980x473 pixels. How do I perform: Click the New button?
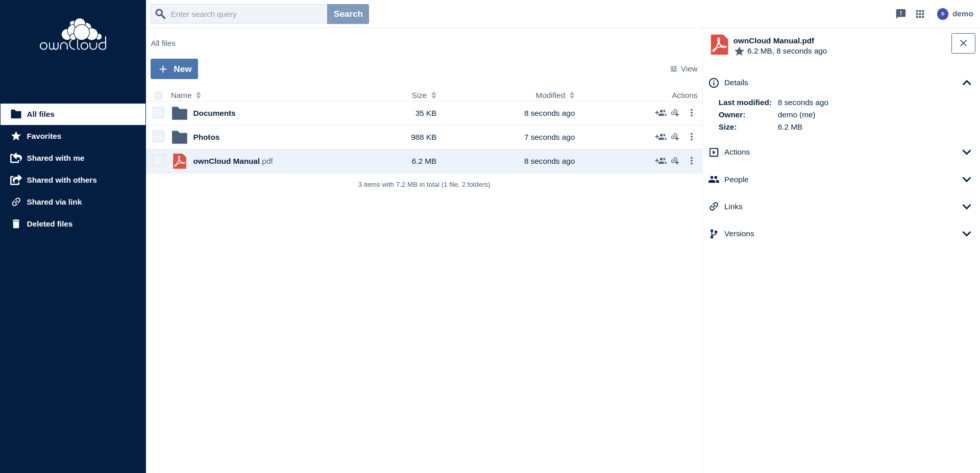pos(174,69)
